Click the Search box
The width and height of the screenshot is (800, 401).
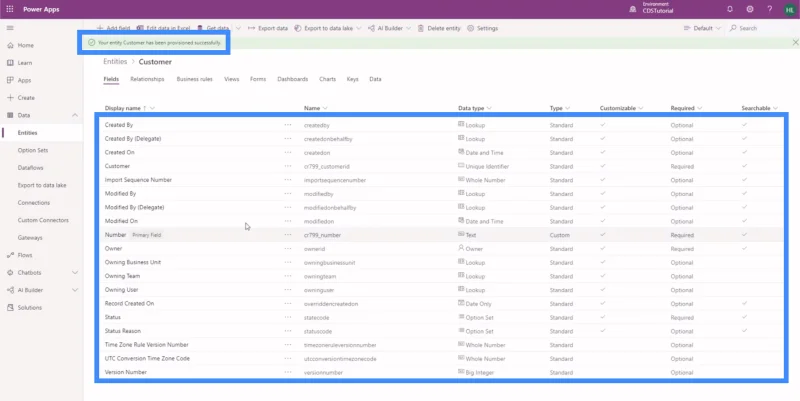click(x=763, y=28)
